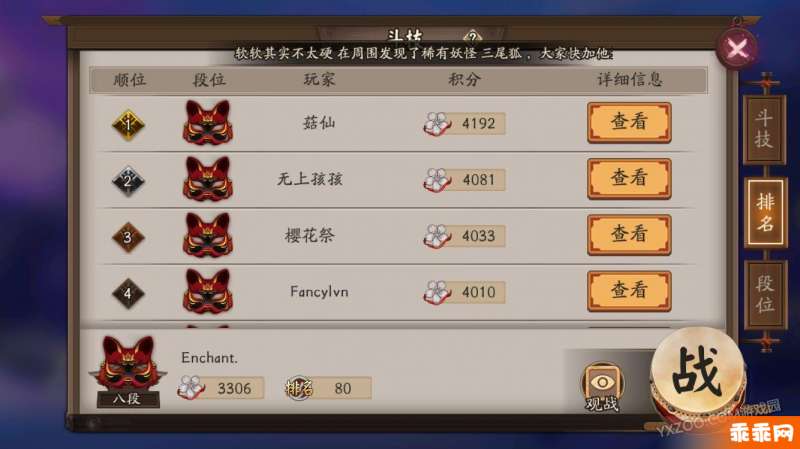View details for player Fancylvn

point(629,291)
